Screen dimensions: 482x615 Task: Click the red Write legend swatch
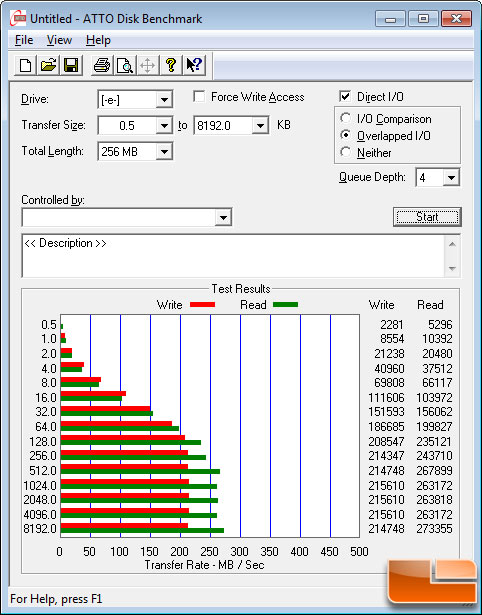click(202, 305)
